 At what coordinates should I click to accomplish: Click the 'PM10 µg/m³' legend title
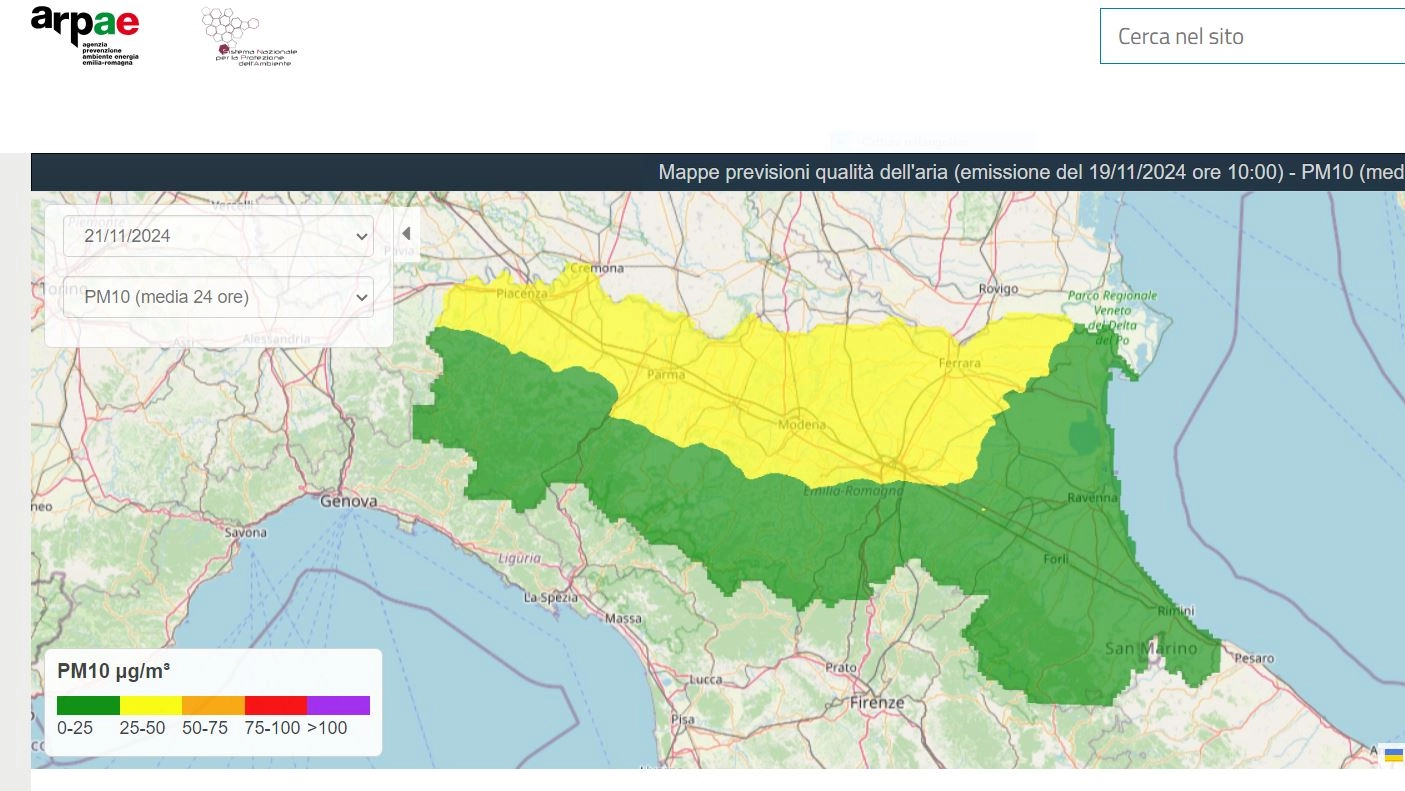coord(113,670)
